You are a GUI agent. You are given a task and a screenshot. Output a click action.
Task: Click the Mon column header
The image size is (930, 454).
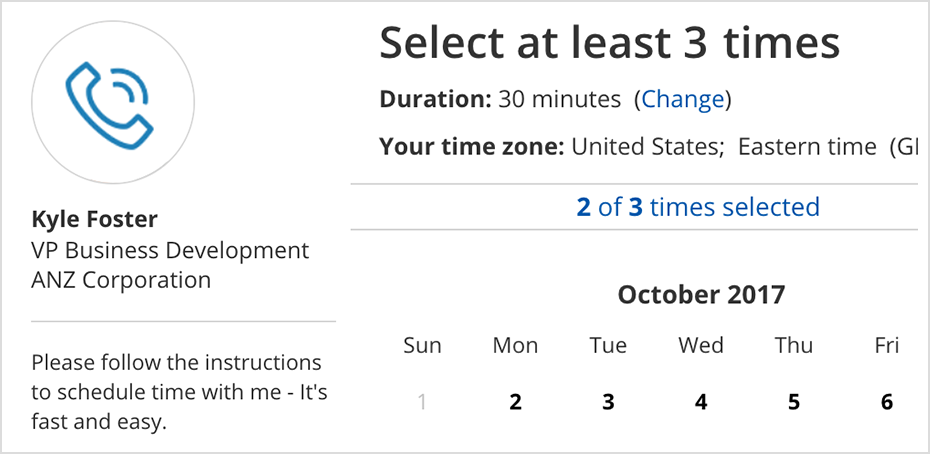515,345
